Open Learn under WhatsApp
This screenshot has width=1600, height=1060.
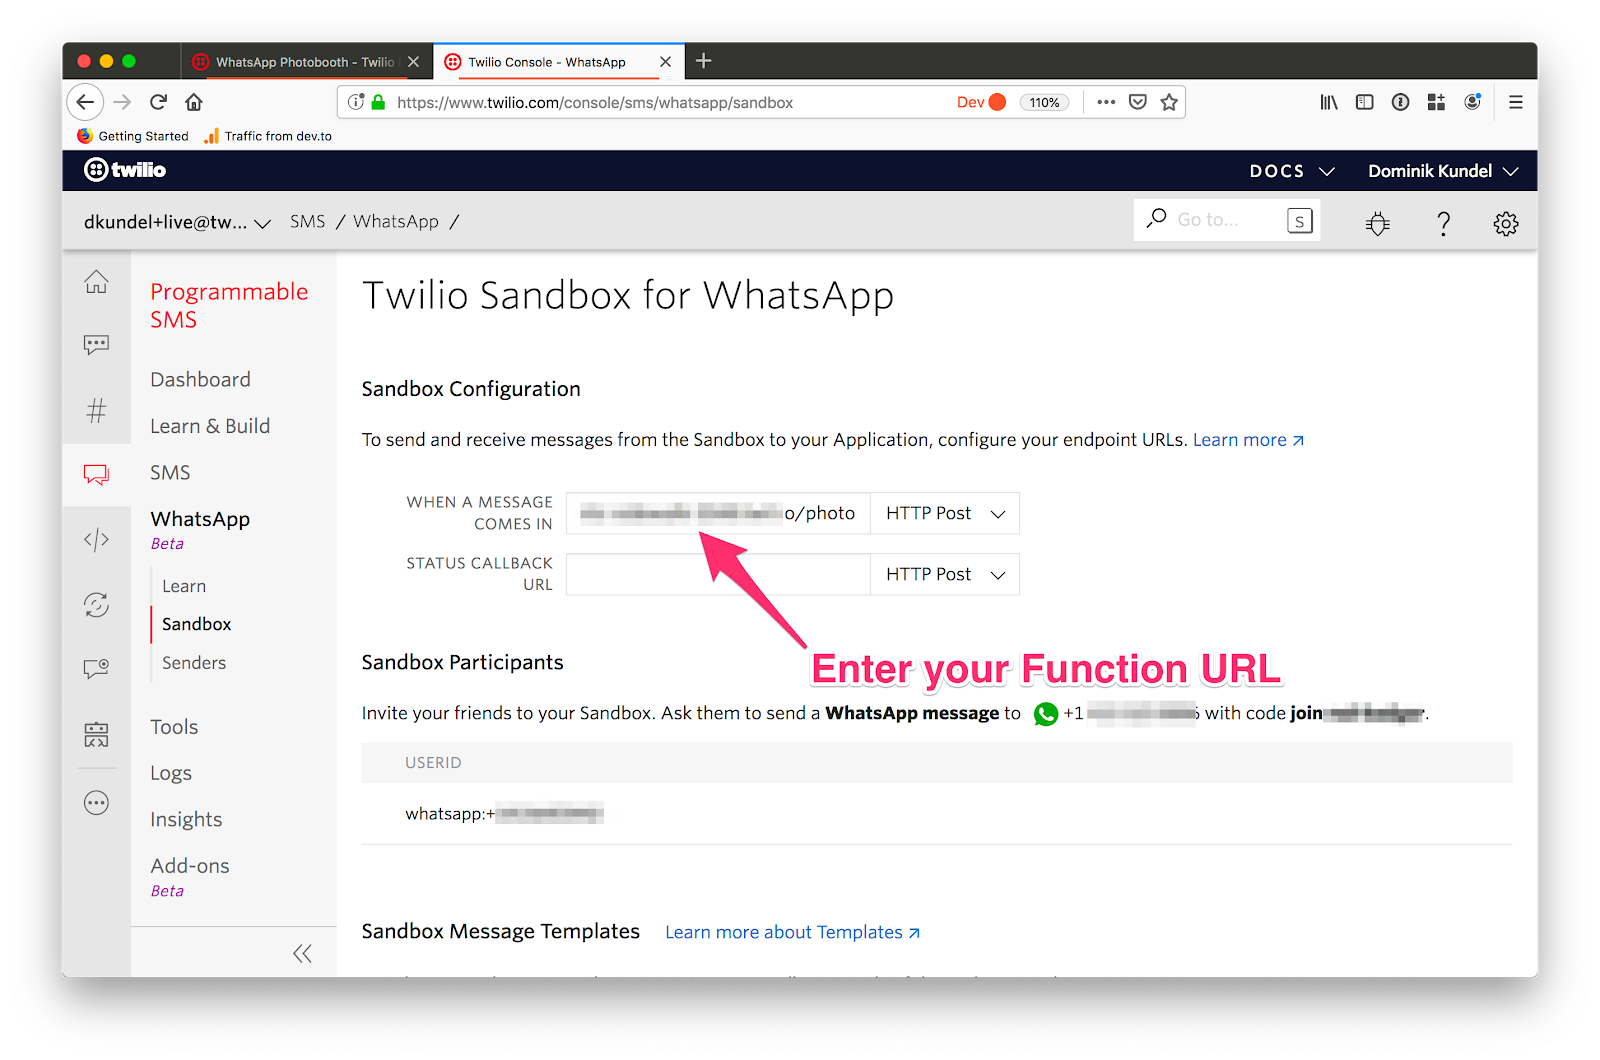click(184, 586)
